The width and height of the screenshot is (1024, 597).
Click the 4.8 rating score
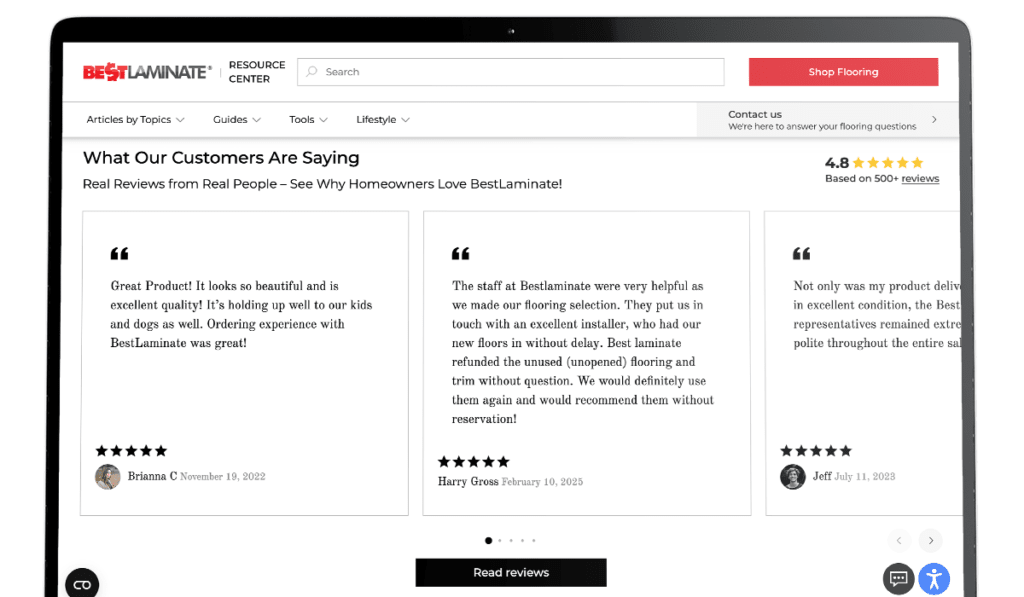click(837, 163)
